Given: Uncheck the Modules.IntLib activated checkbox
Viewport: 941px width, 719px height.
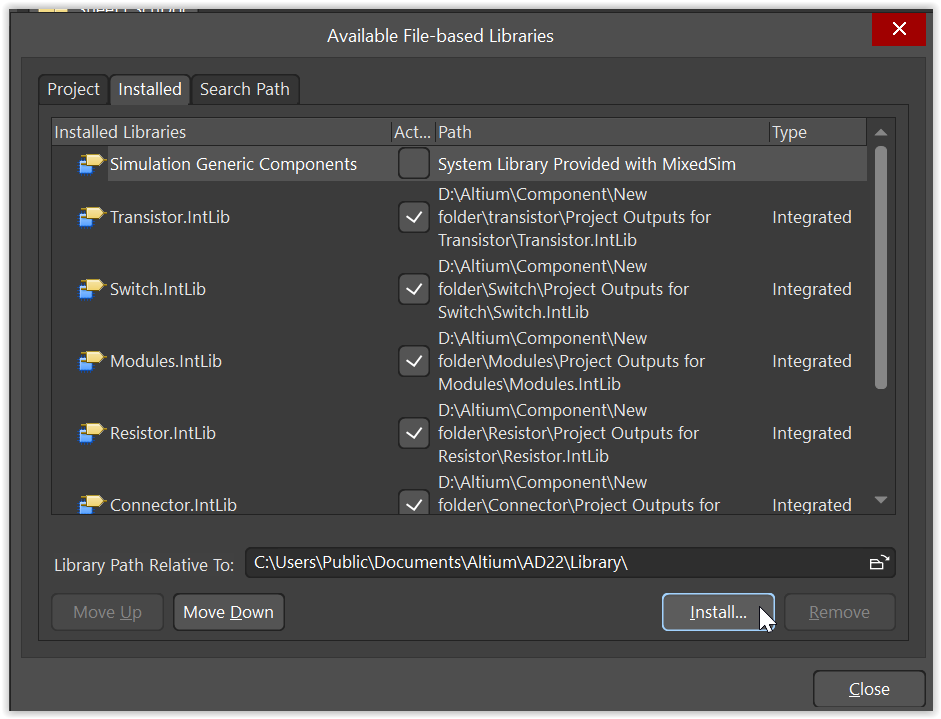Looking at the screenshot, I should click(x=413, y=361).
